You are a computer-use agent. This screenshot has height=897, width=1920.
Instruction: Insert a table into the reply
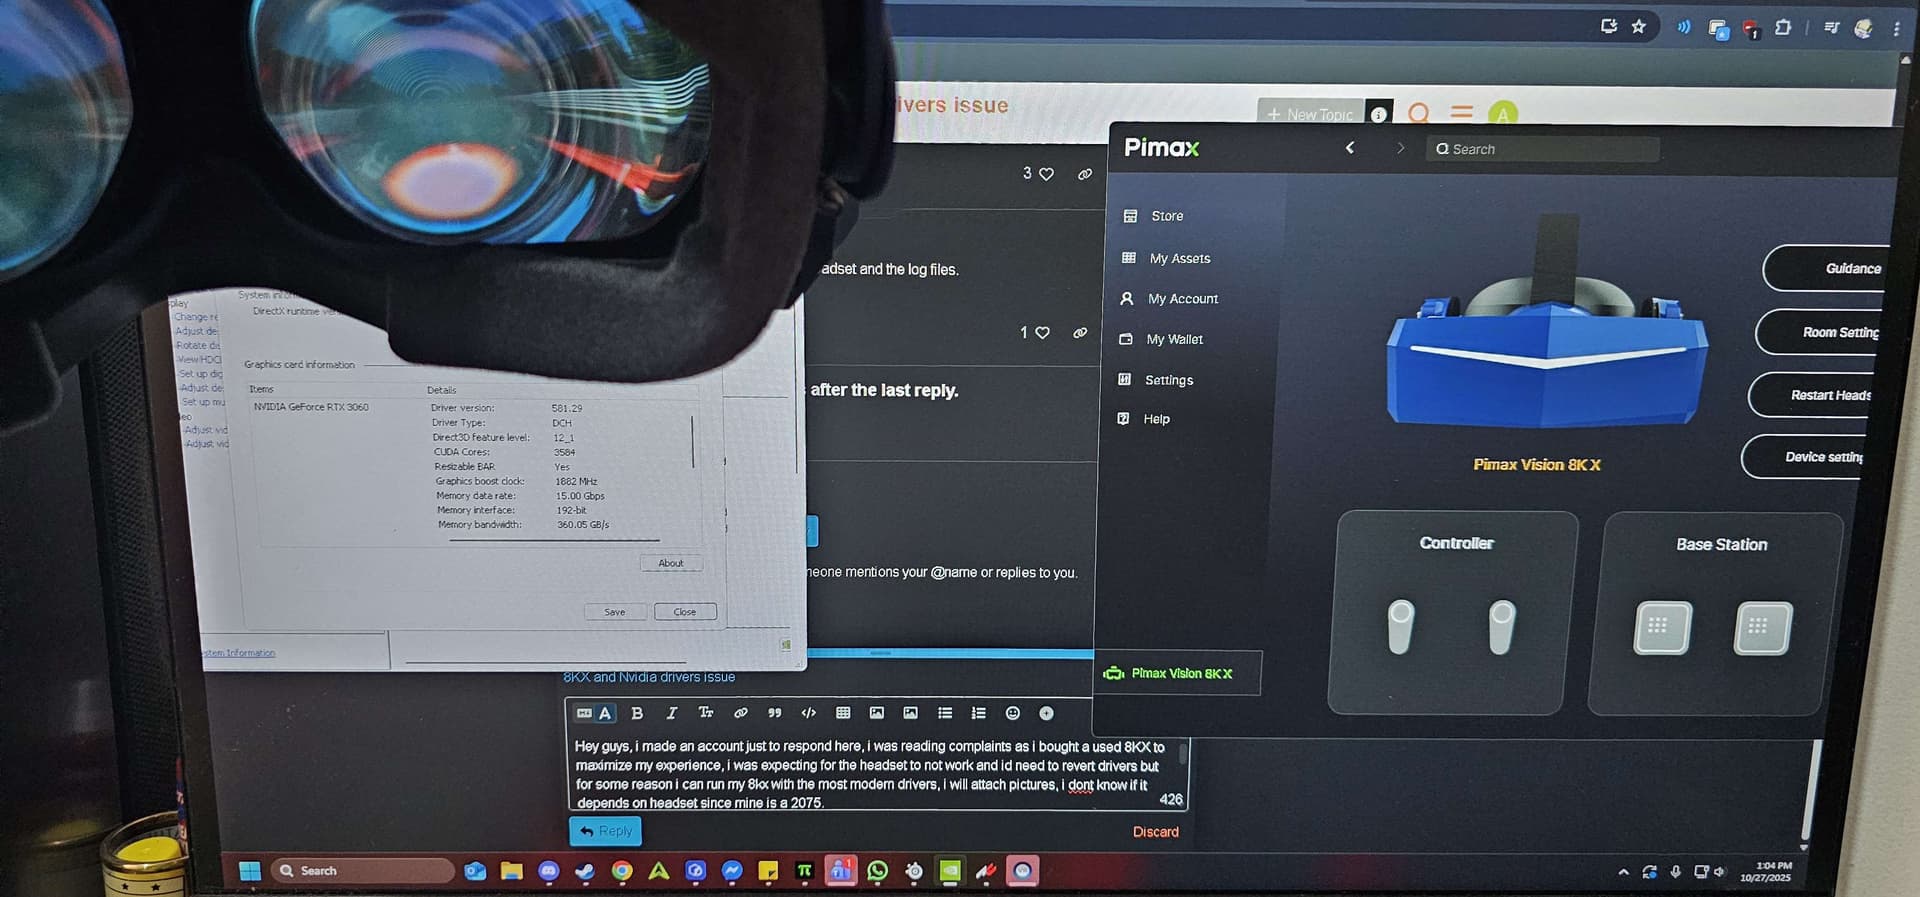pyautogui.click(x=843, y=713)
